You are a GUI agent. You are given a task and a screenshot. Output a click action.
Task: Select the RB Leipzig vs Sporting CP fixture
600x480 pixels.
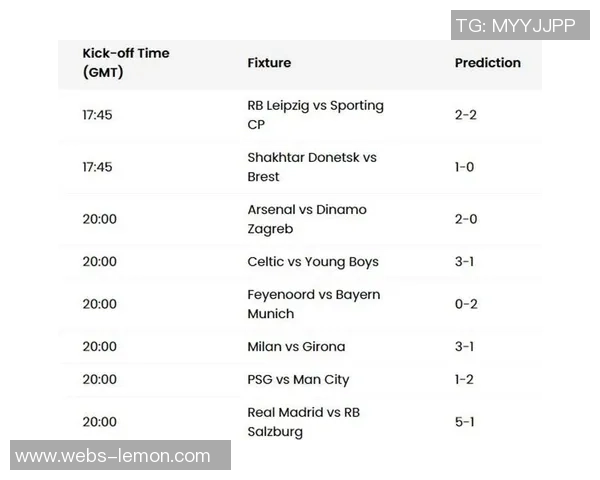pos(315,115)
